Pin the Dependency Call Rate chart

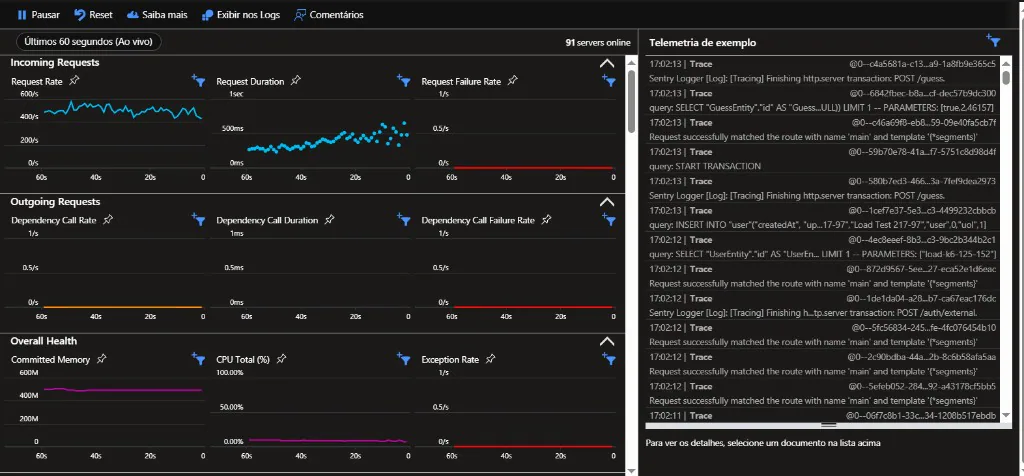[x=108, y=219]
